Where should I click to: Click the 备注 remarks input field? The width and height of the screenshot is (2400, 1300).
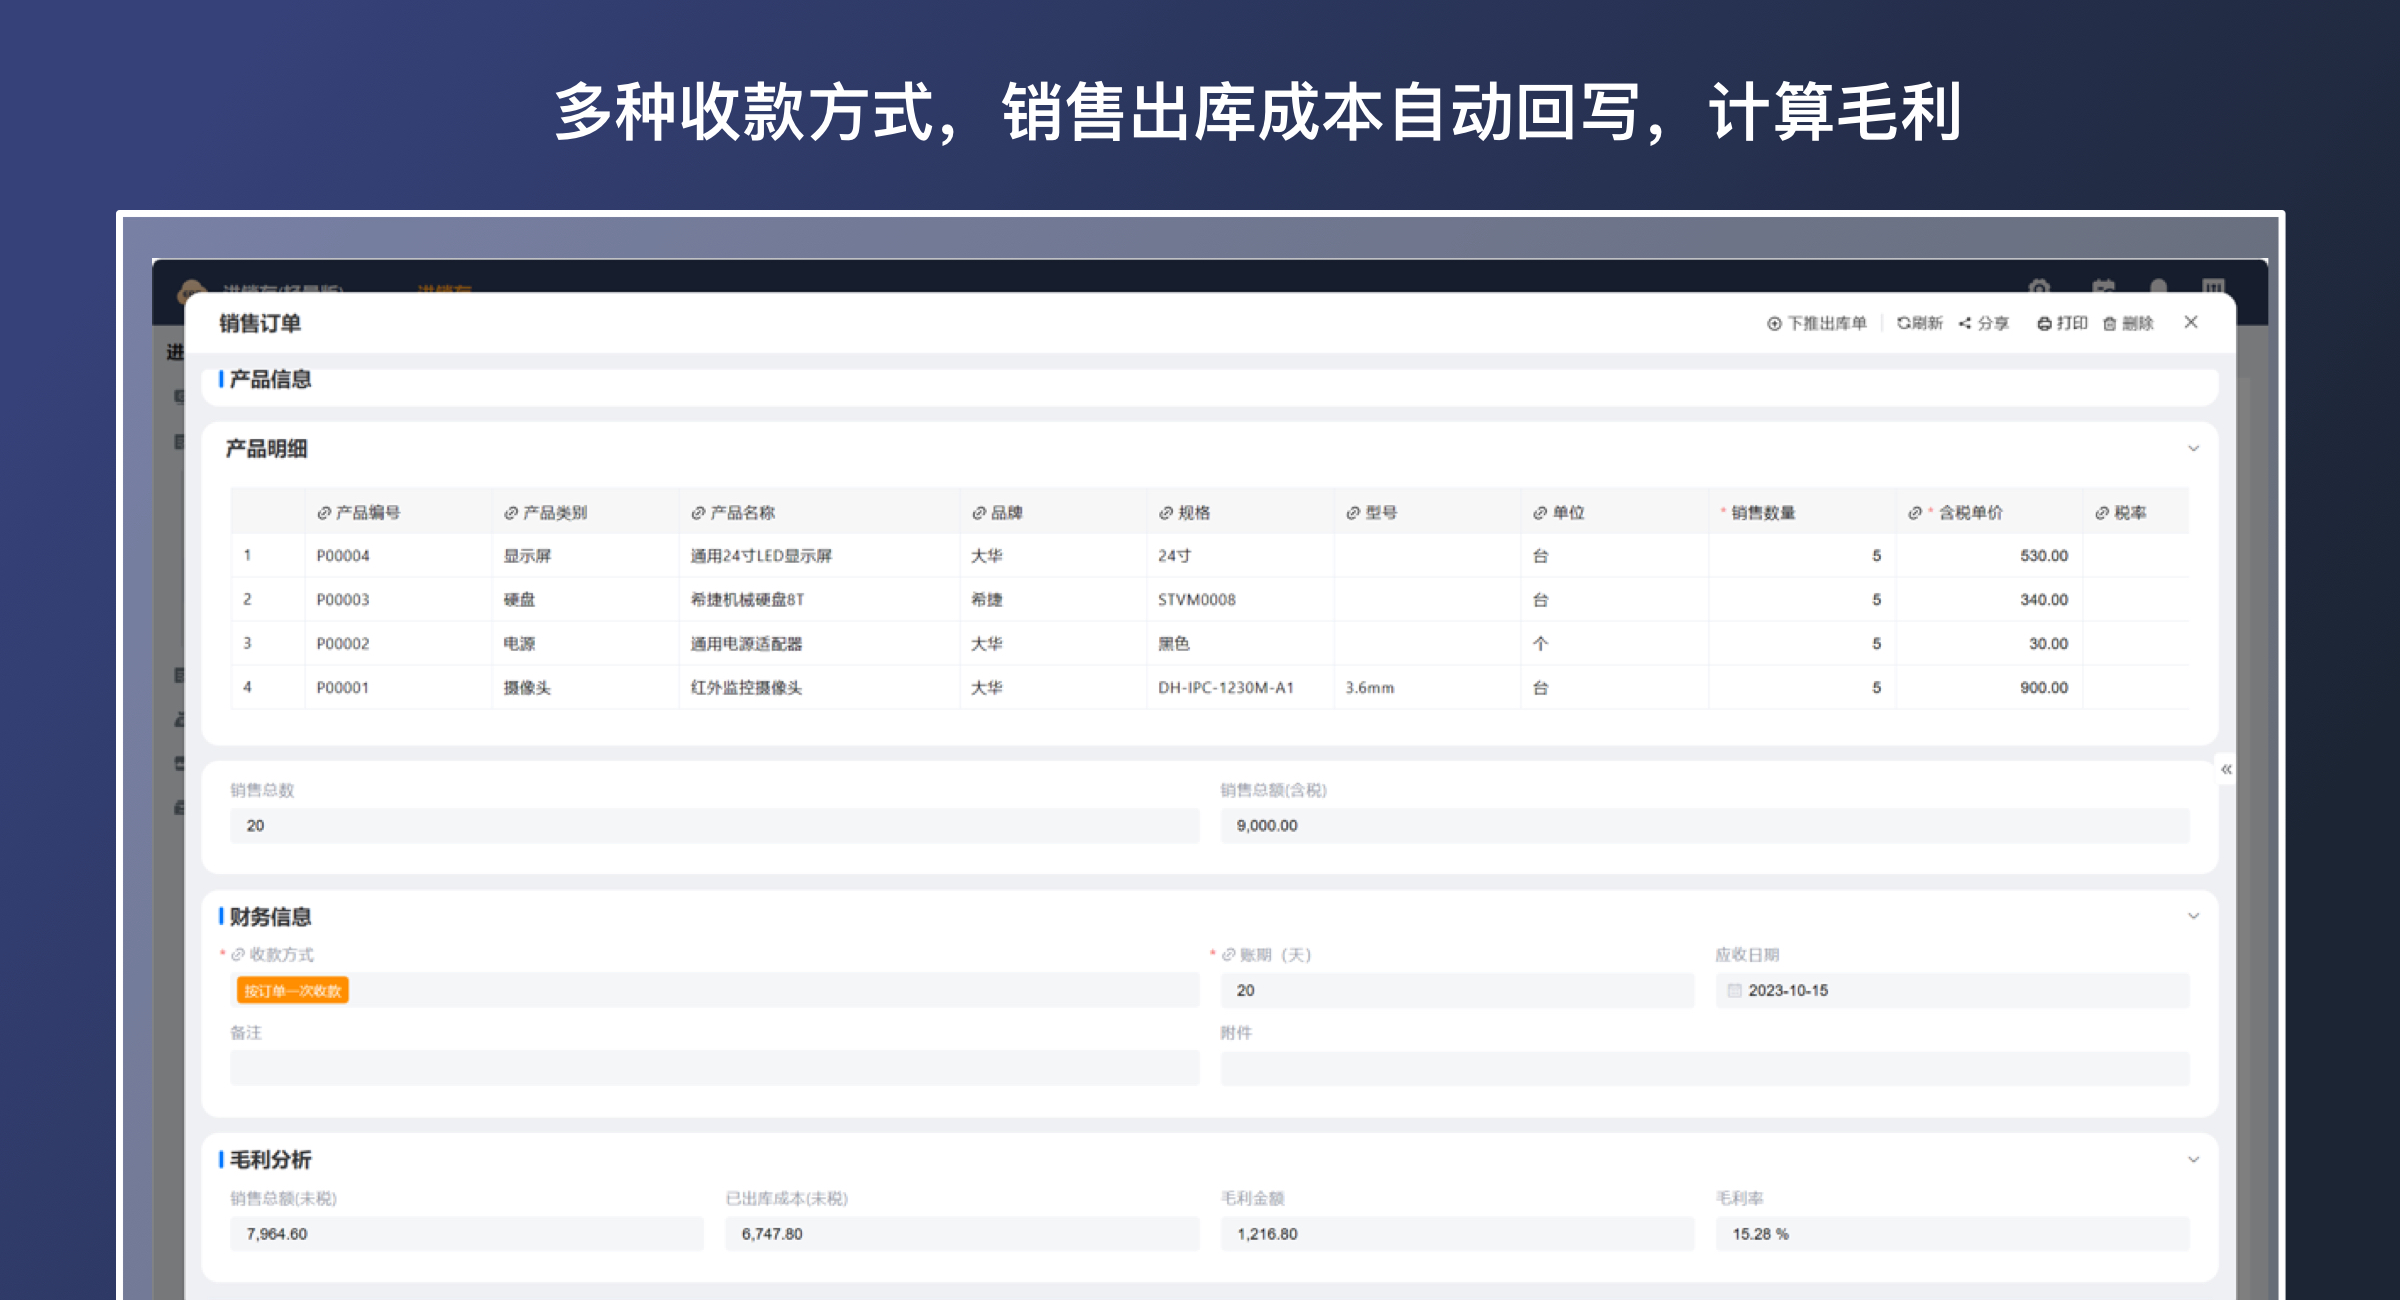(x=714, y=1068)
